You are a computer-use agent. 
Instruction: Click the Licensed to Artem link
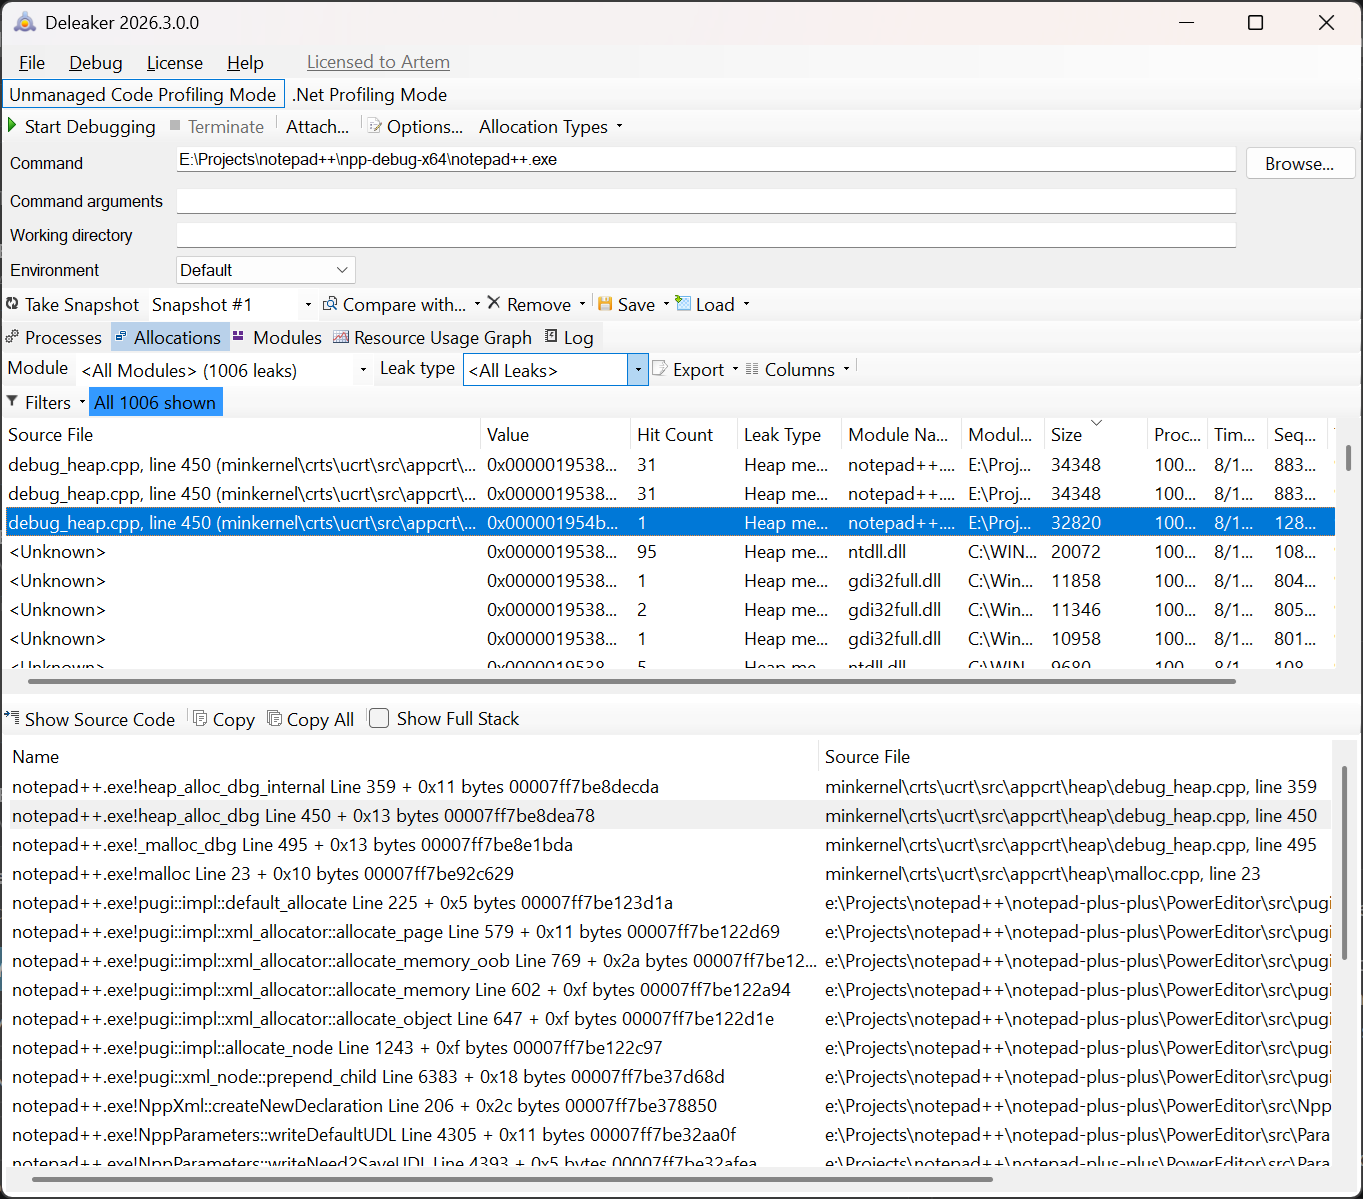tap(378, 62)
